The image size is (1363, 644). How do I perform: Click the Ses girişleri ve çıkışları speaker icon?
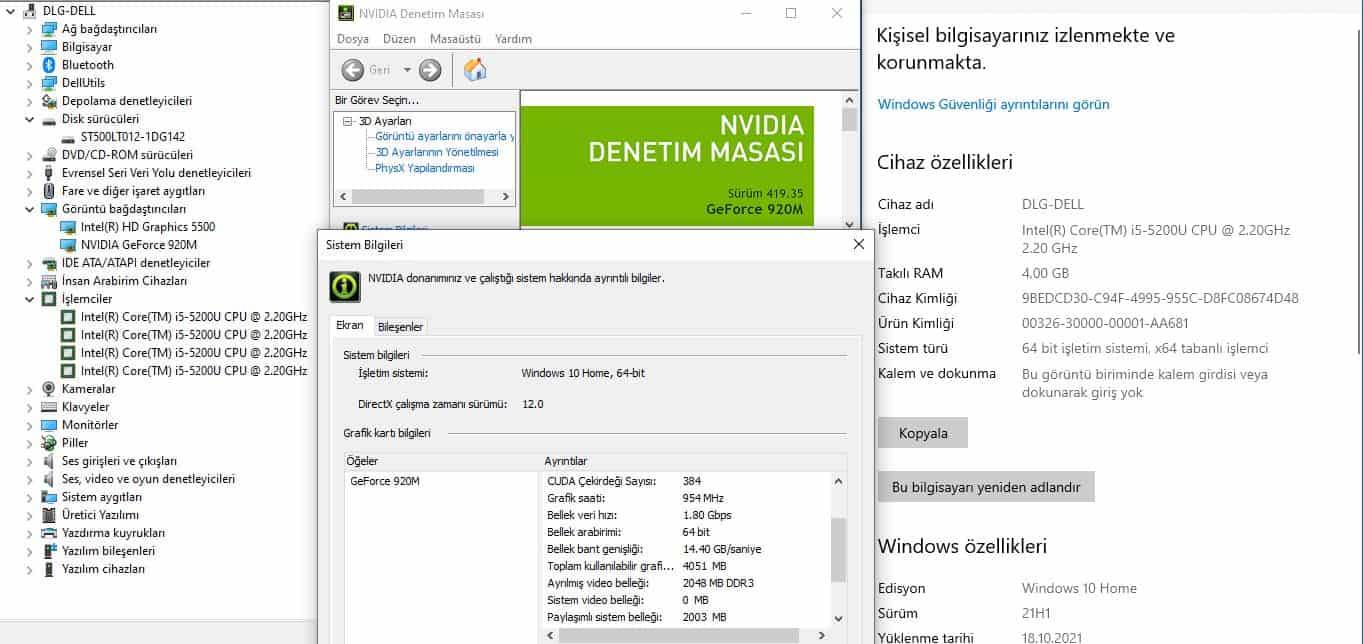point(49,461)
